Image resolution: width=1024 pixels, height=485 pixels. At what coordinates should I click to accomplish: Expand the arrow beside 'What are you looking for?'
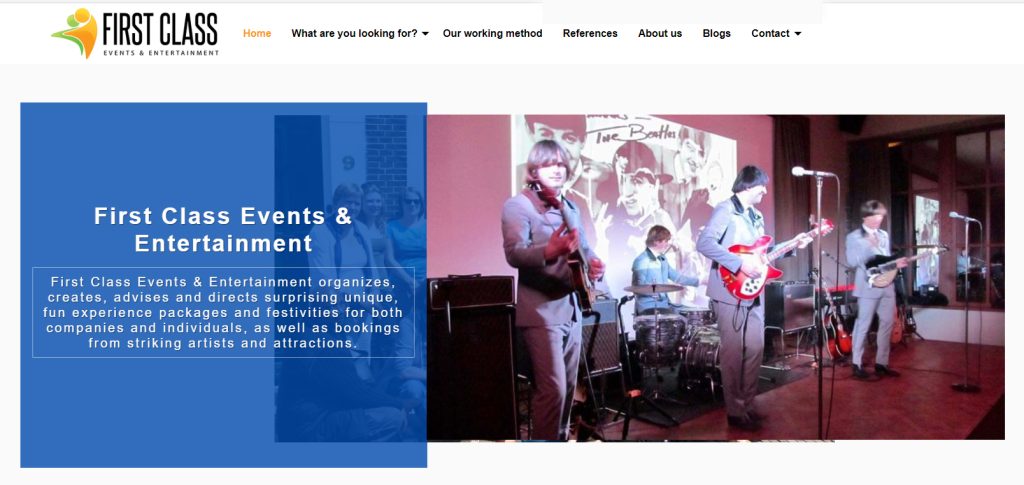425,34
